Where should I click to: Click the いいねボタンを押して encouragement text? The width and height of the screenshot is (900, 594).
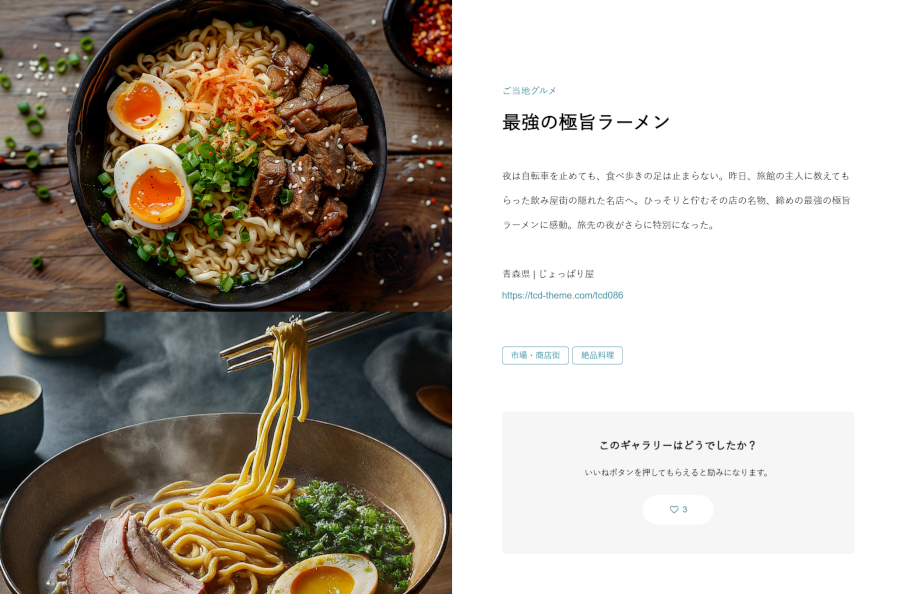coord(677,472)
